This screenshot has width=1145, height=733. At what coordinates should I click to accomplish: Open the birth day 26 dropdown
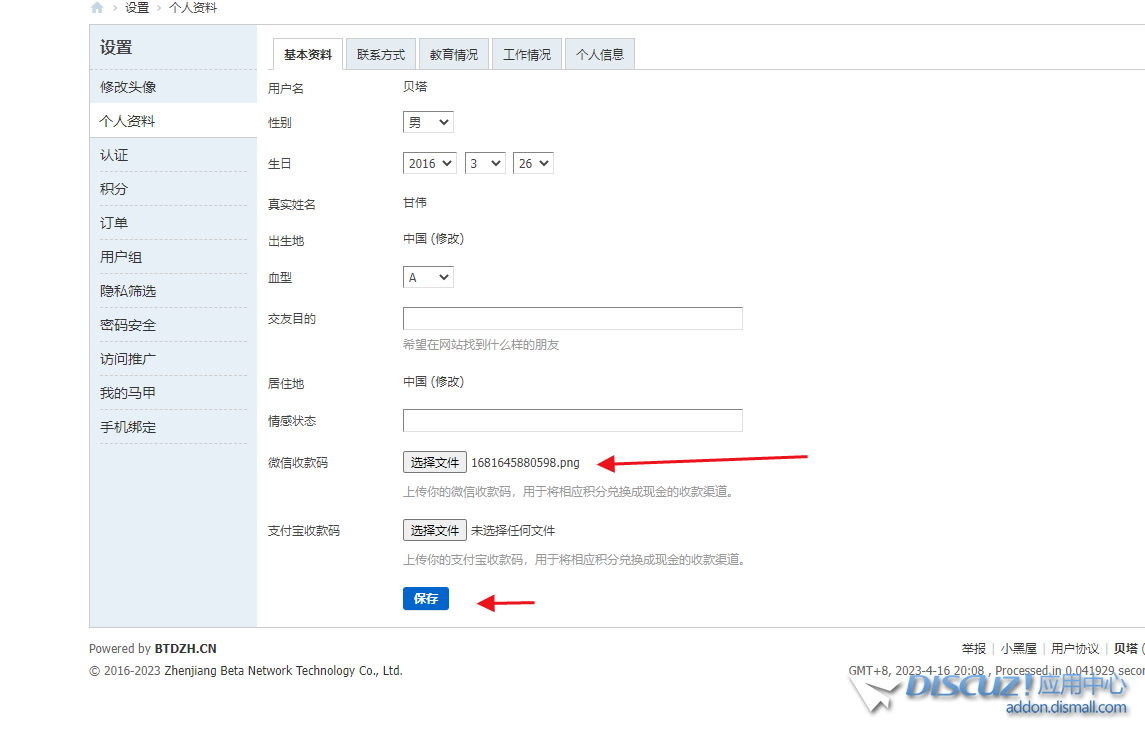[x=532, y=162]
